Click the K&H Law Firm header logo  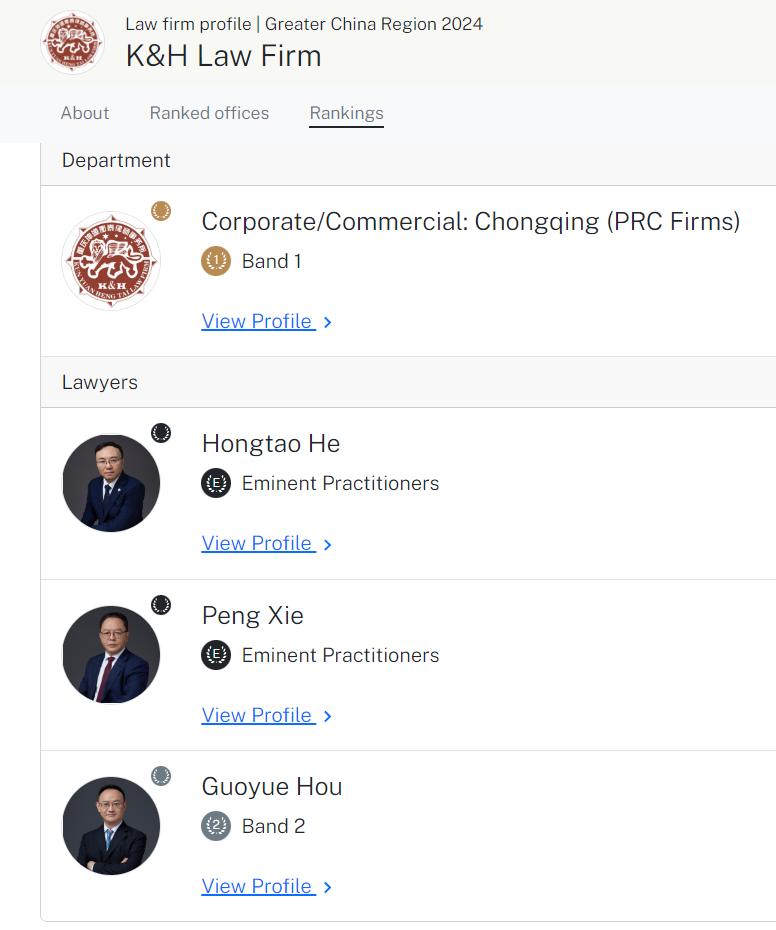(x=72, y=43)
